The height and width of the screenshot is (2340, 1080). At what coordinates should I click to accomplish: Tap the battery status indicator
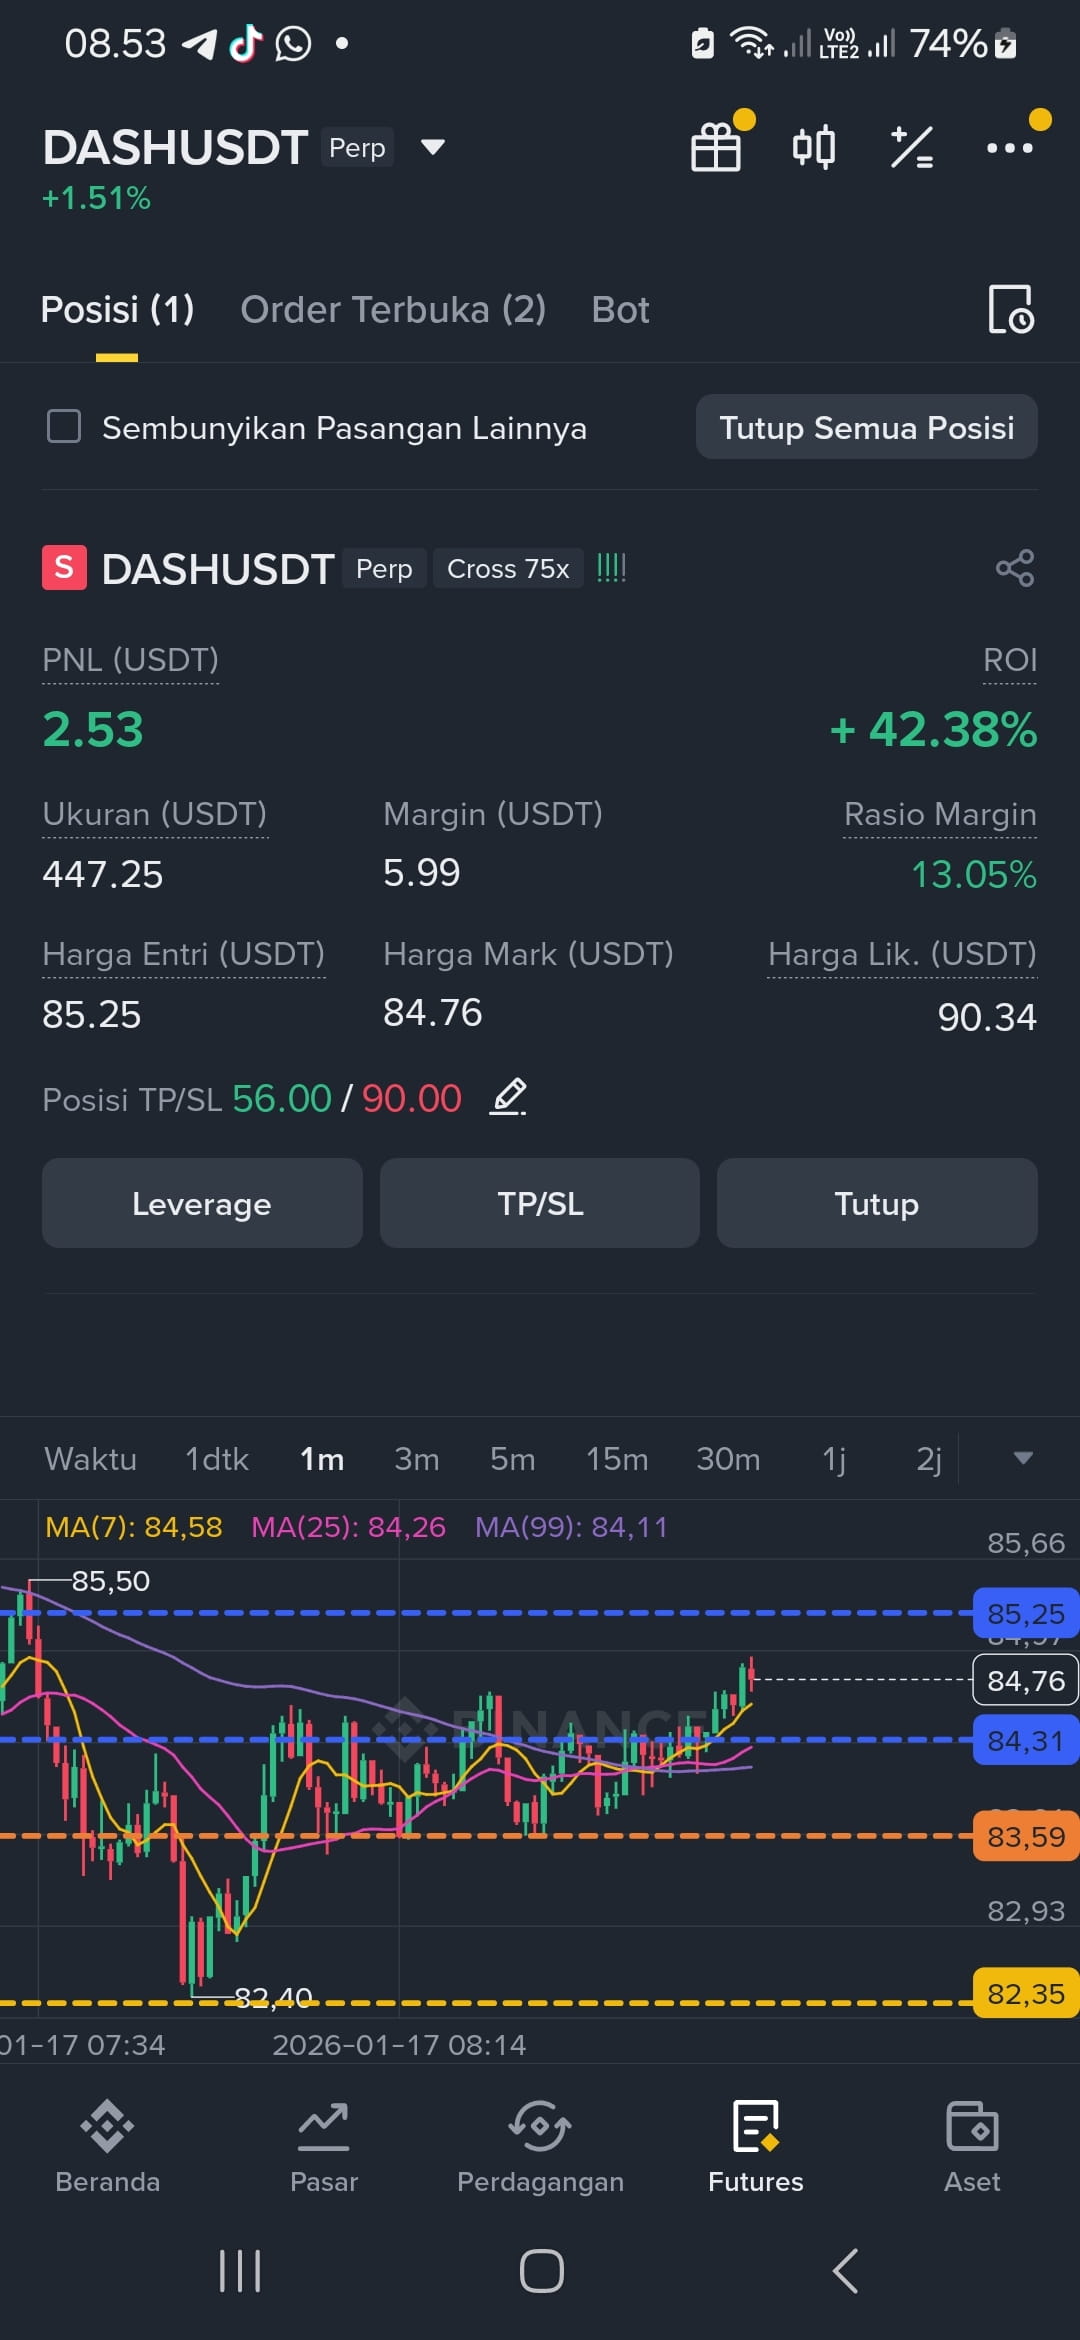(1006, 44)
